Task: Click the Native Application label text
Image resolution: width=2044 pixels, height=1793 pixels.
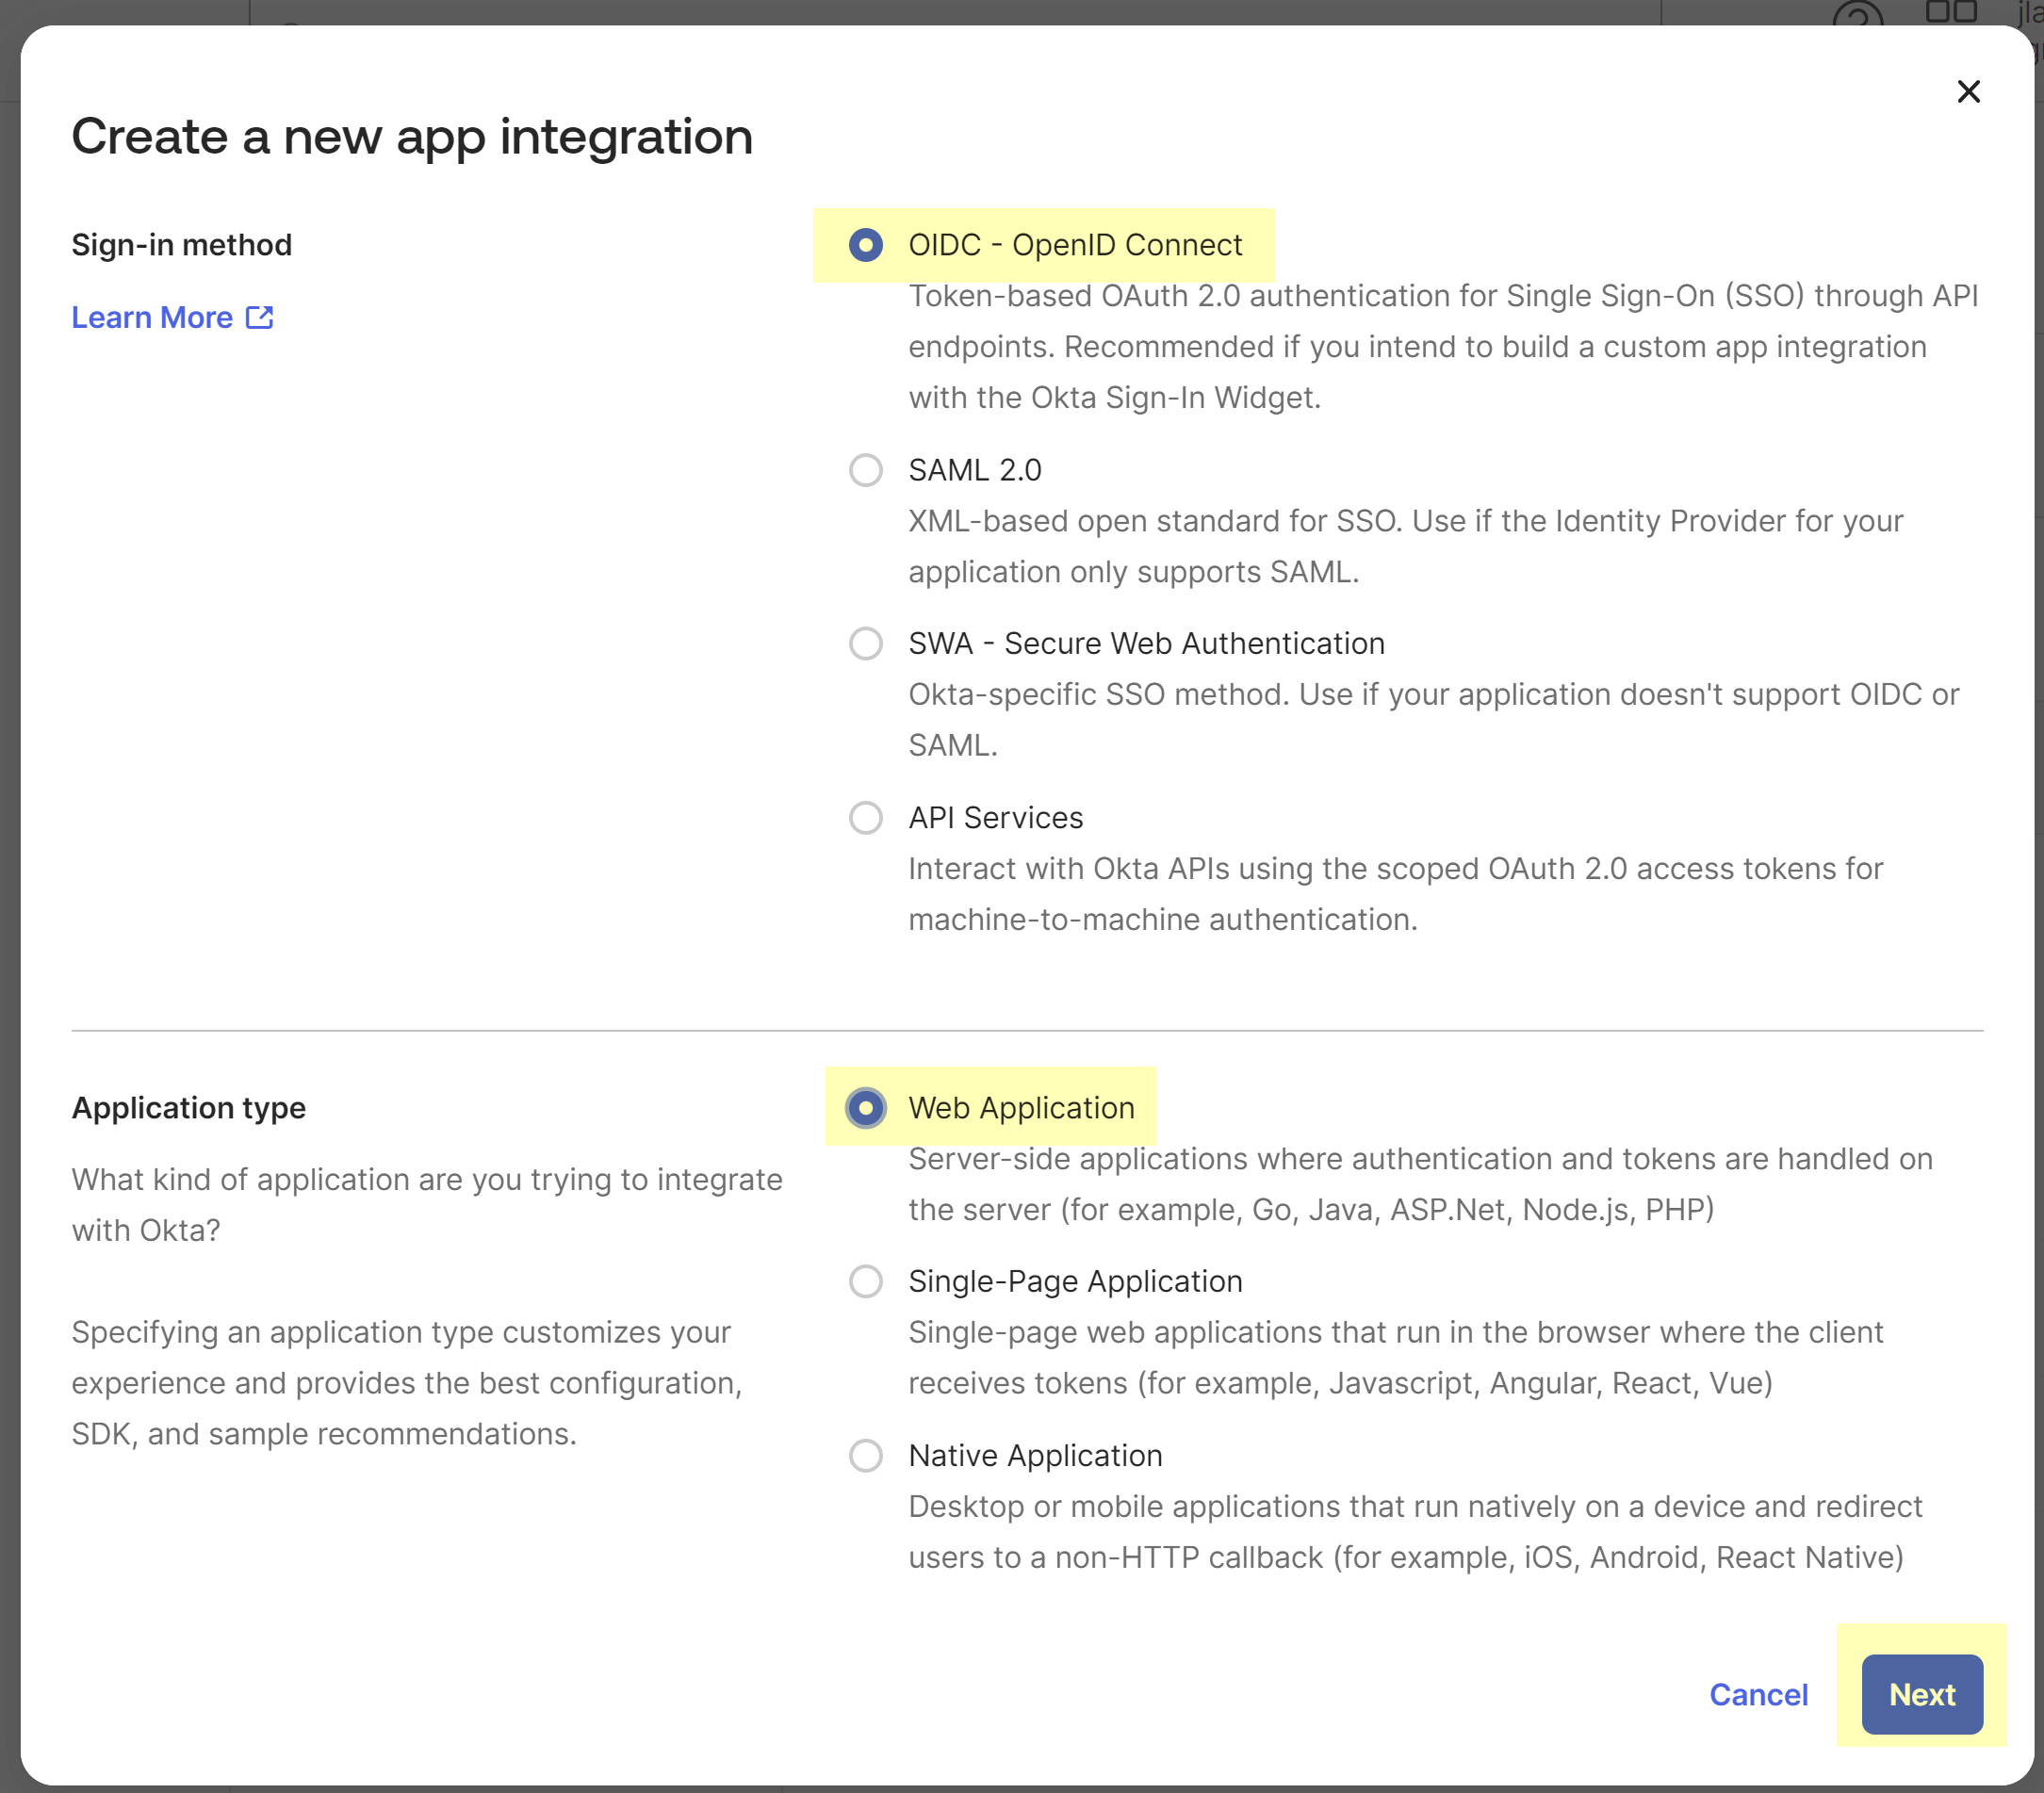Action: (1034, 1455)
